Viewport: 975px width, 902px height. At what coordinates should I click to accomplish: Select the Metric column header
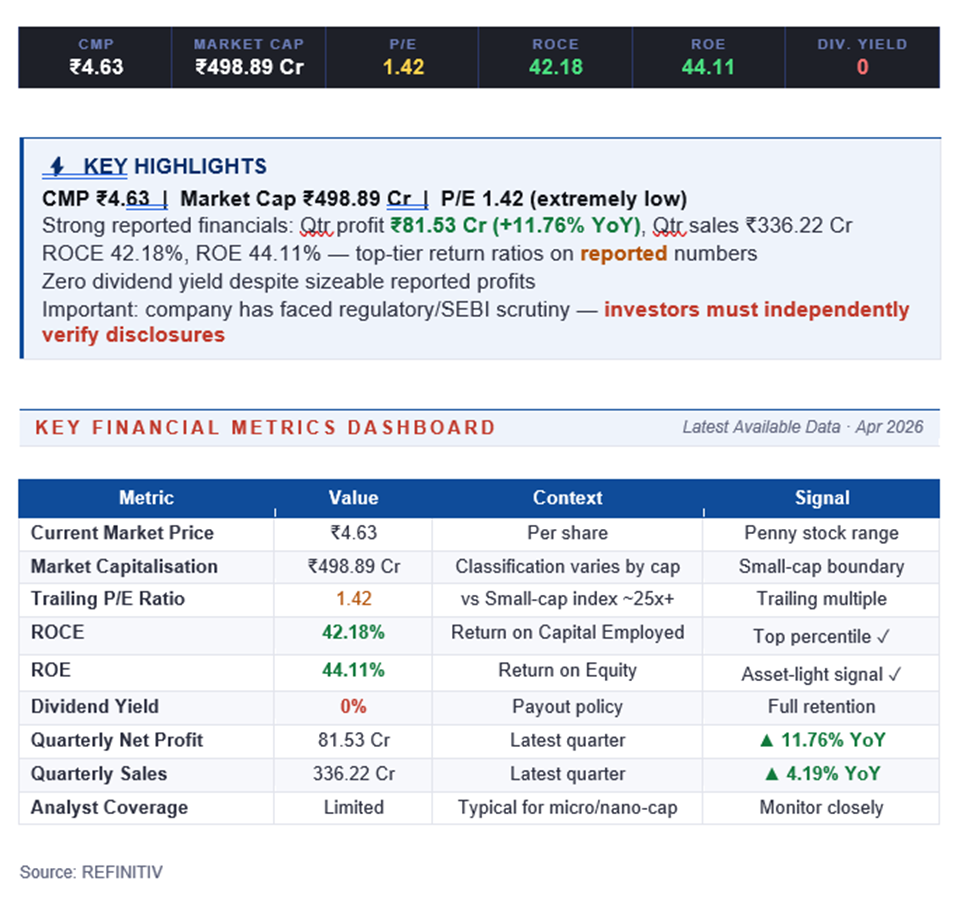coord(146,498)
